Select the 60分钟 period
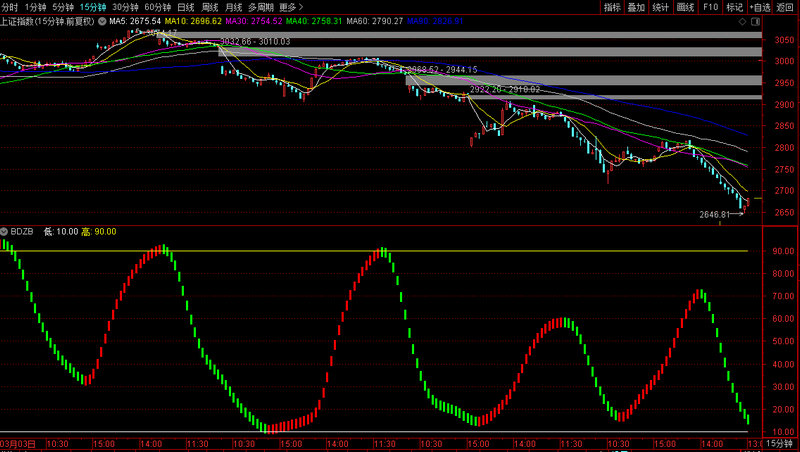Screen dimensions: 800x452 click(x=158, y=7)
